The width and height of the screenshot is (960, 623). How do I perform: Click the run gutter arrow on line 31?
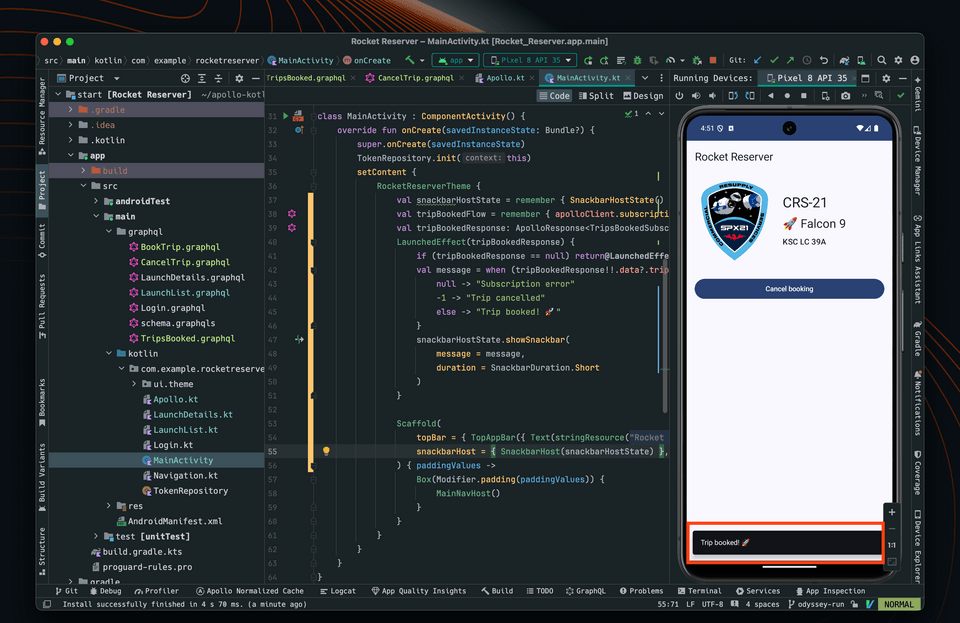pos(285,116)
